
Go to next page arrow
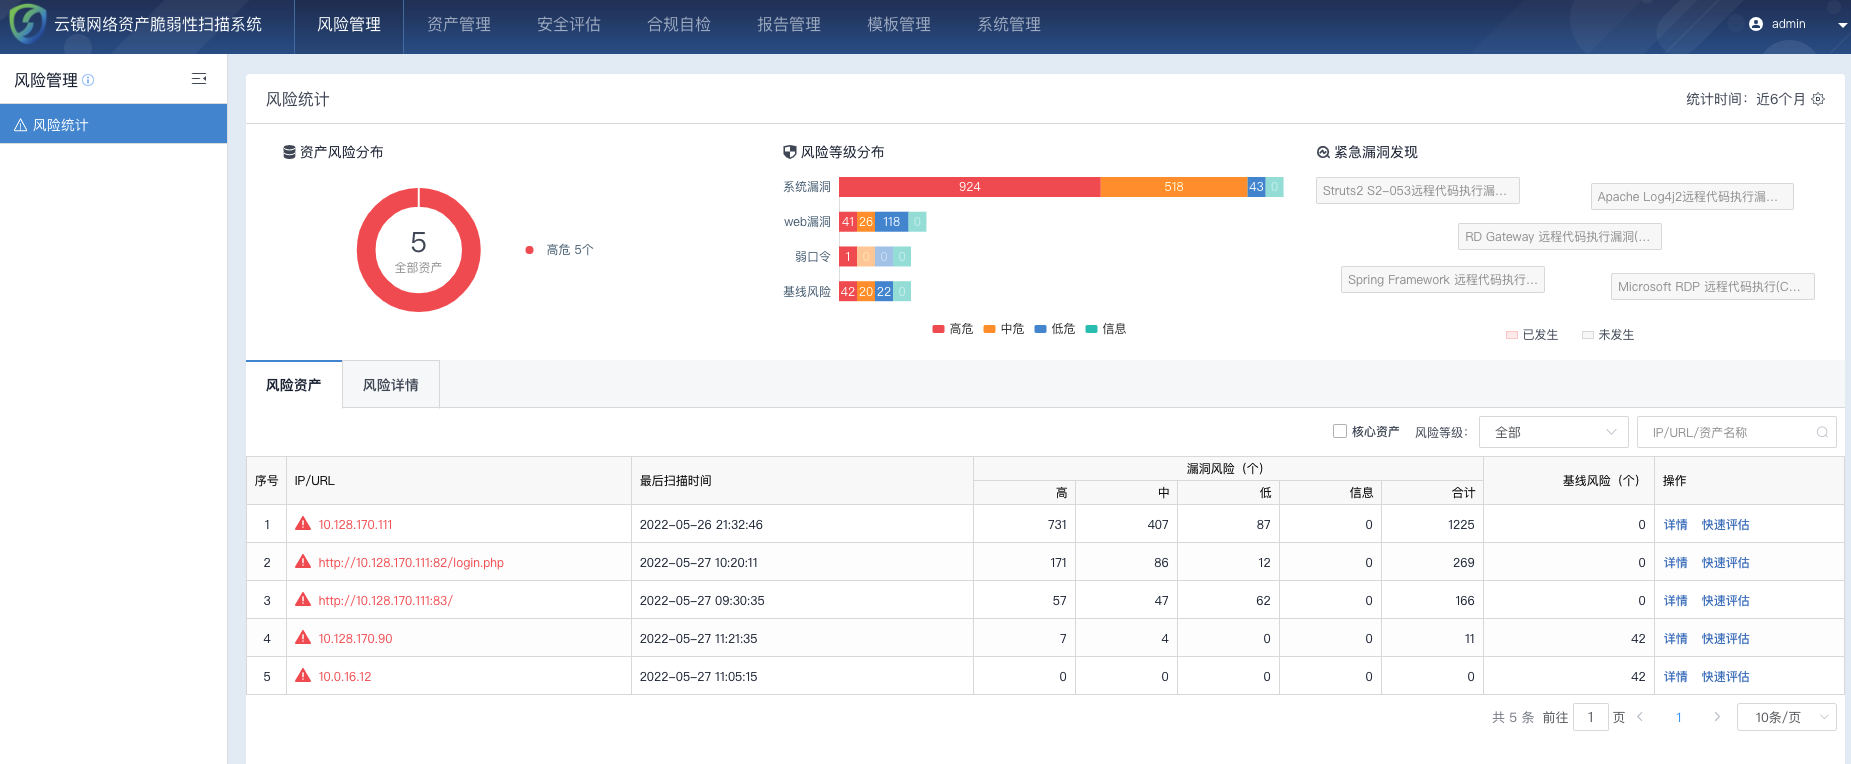1717,717
